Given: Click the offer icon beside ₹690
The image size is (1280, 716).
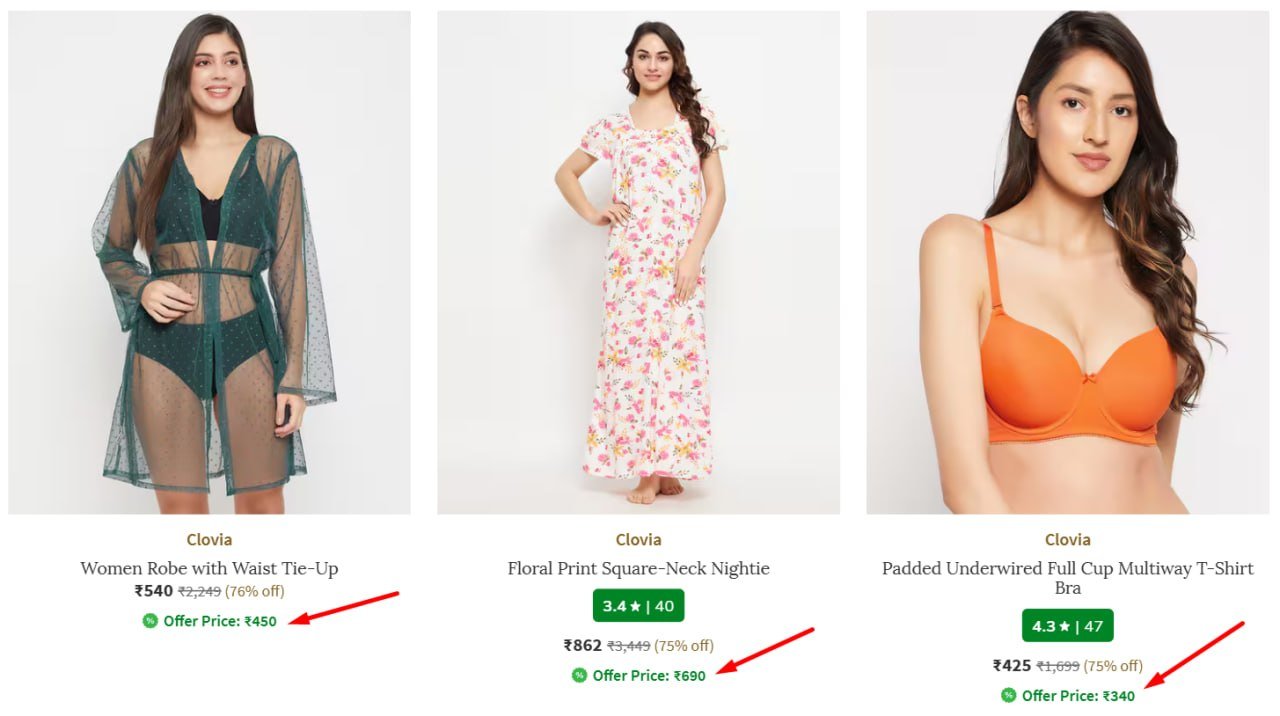Looking at the screenshot, I should pyautogui.click(x=579, y=675).
